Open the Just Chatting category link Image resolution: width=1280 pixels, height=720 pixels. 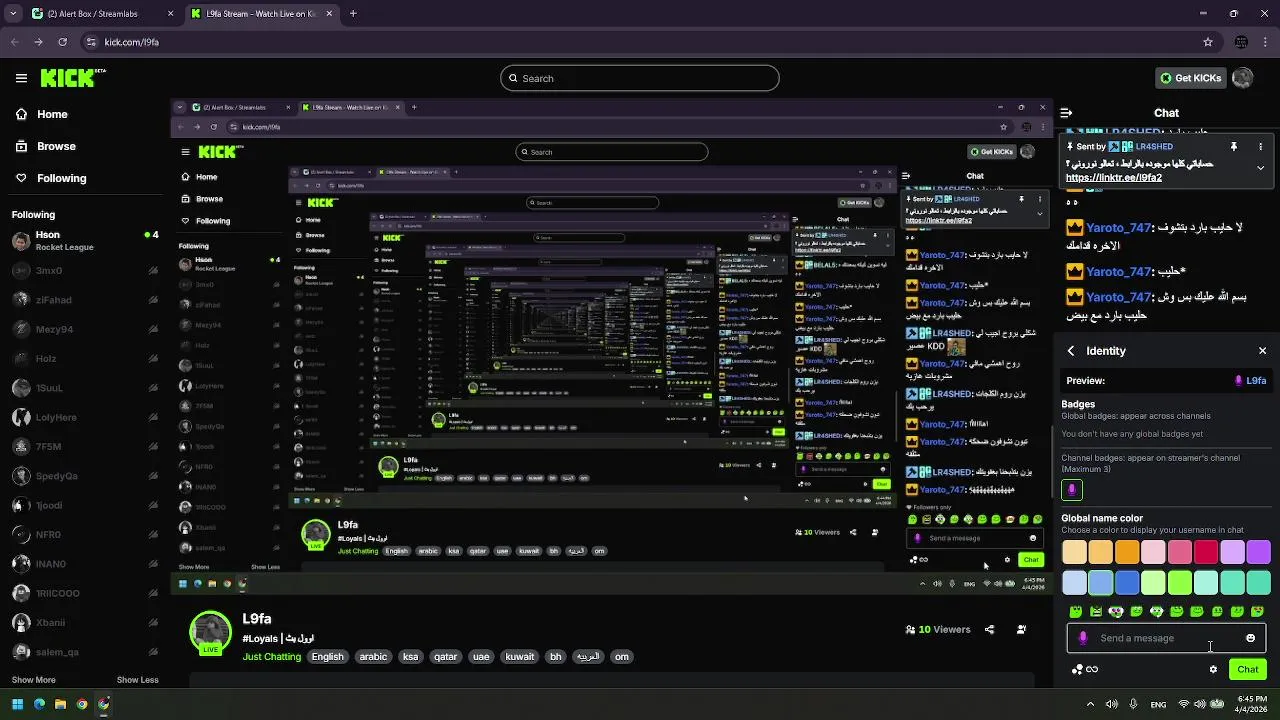(x=271, y=657)
